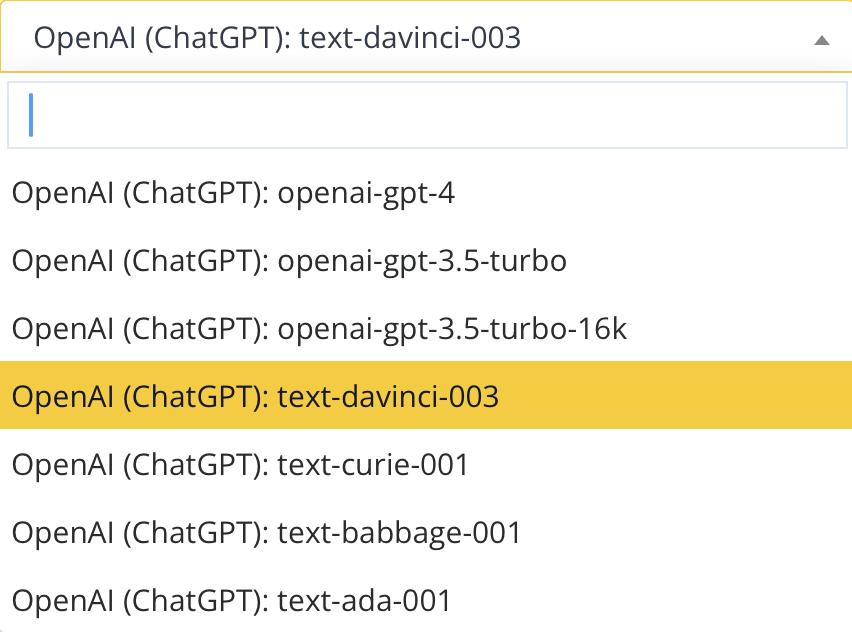Click the collapse arrow on the model dropdown
Viewport: 852px width, 632px height.
[821, 40]
